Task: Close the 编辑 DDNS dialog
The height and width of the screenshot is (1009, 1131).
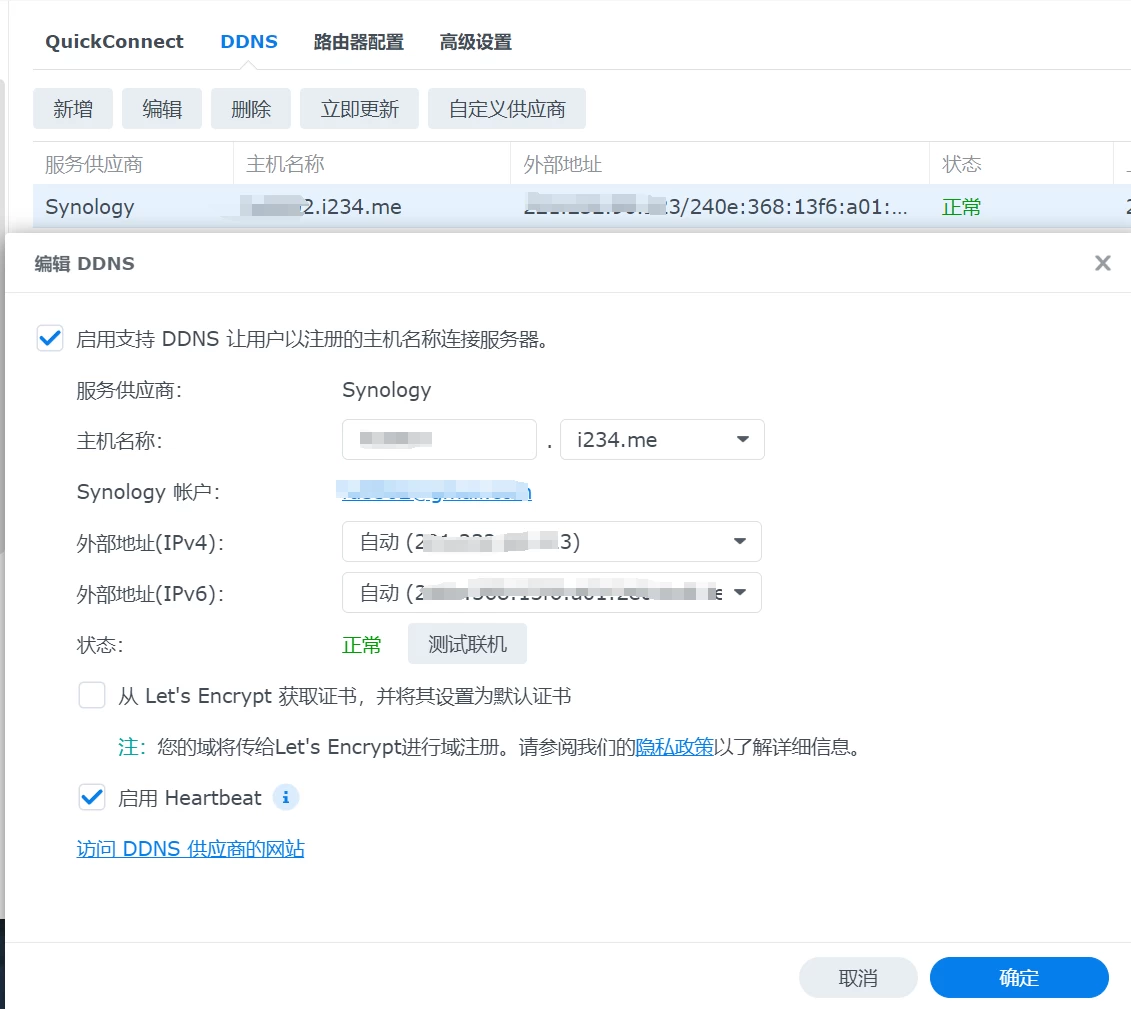Action: (1102, 263)
